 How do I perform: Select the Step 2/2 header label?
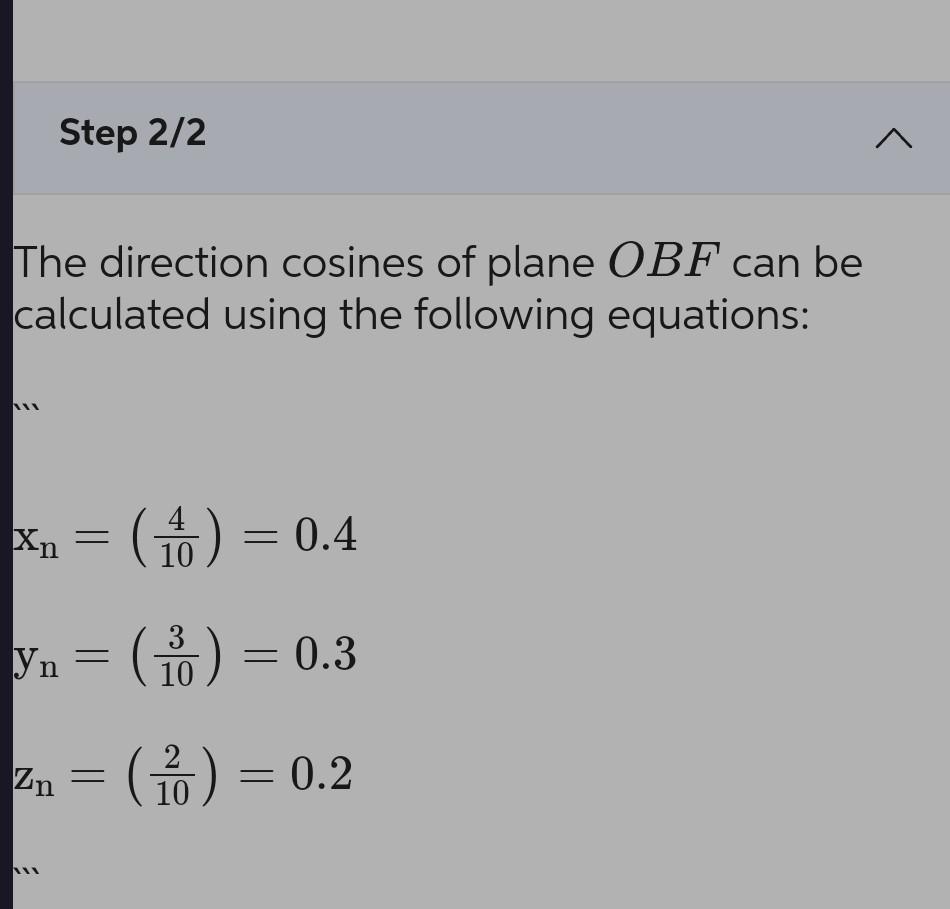[x=131, y=132]
